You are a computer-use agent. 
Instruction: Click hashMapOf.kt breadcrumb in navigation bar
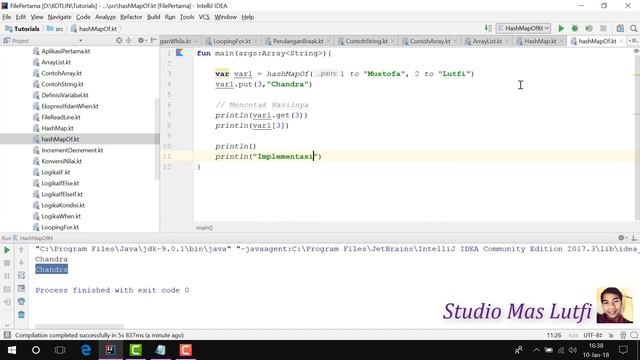pos(94,29)
